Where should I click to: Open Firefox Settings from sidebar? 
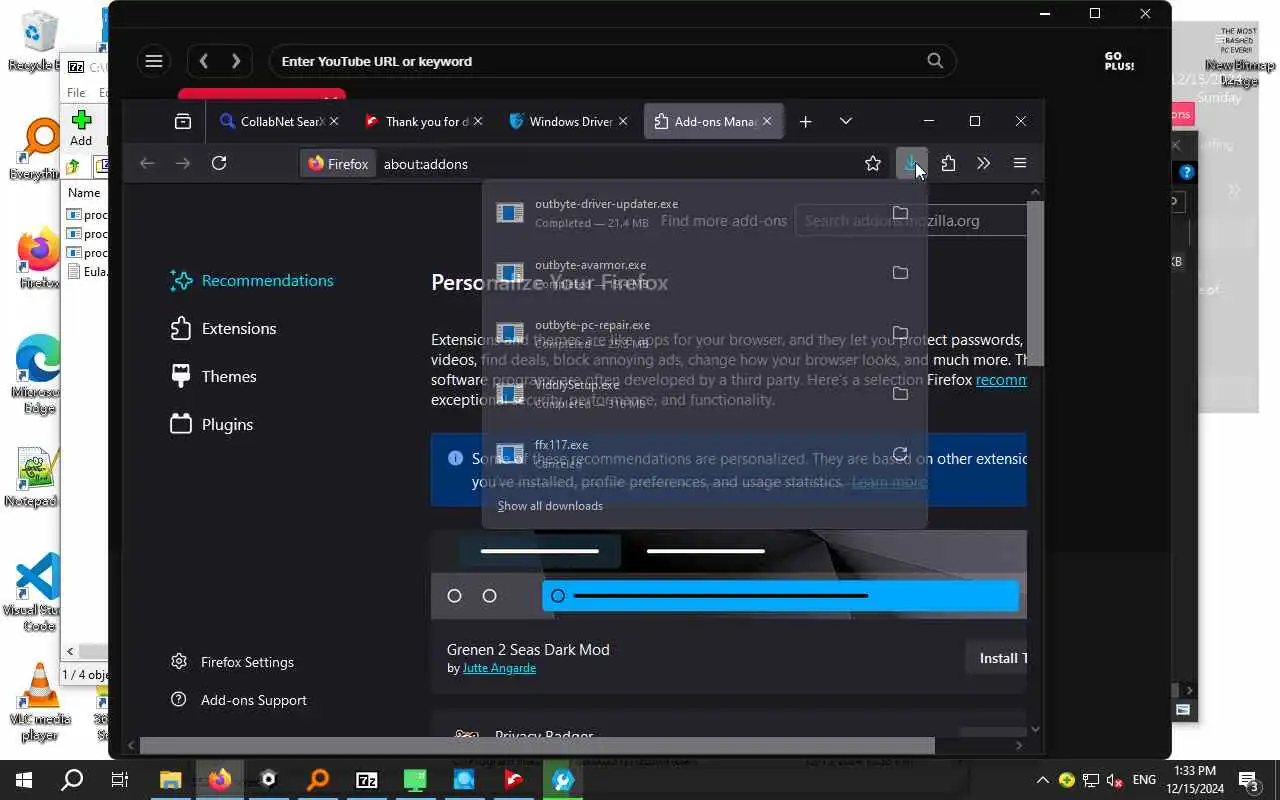232,662
